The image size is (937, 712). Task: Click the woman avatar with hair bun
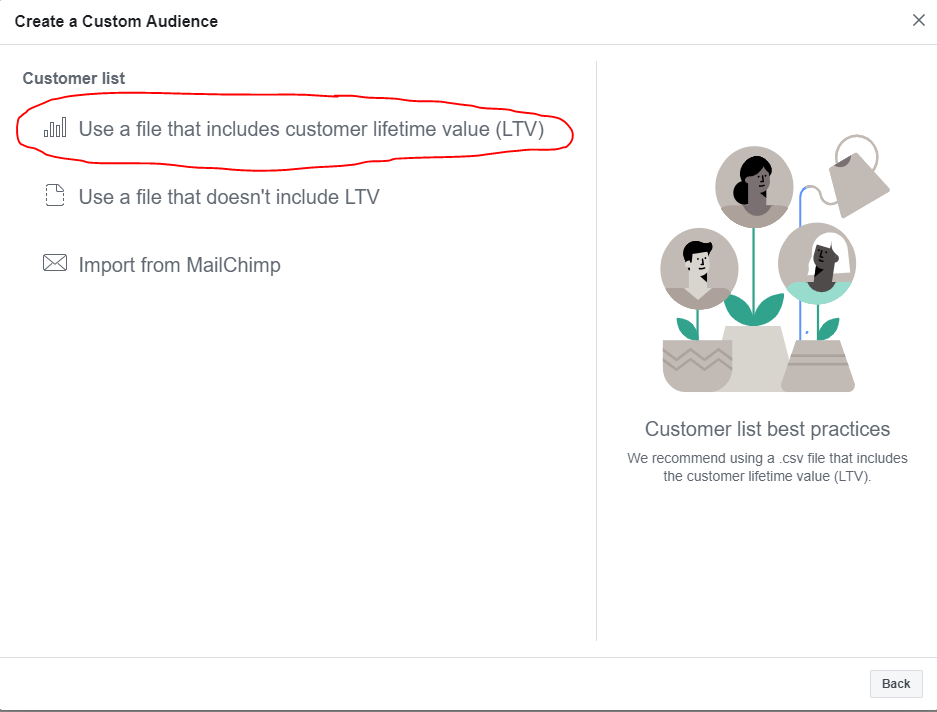coord(754,187)
